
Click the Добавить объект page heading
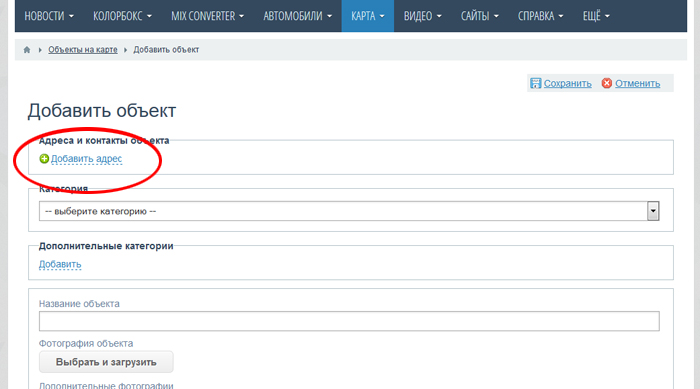tap(102, 111)
